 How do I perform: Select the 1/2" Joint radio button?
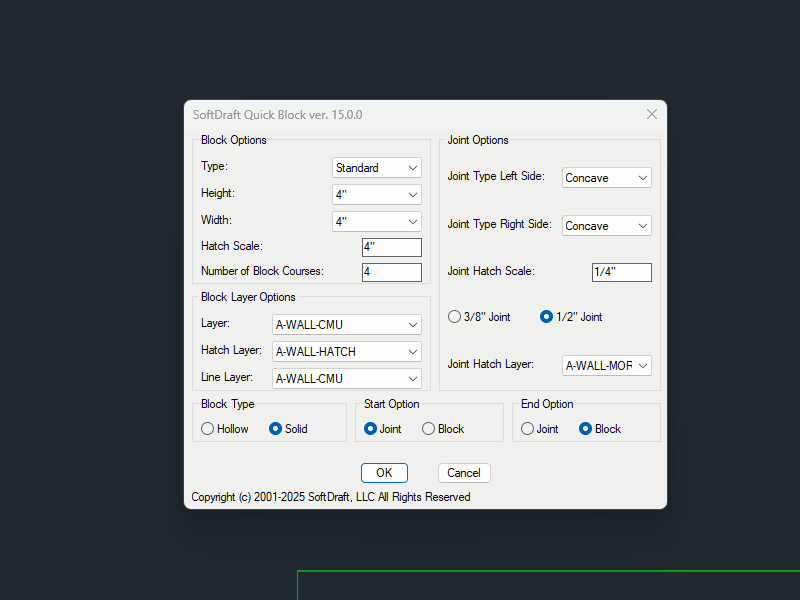coord(546,316)
